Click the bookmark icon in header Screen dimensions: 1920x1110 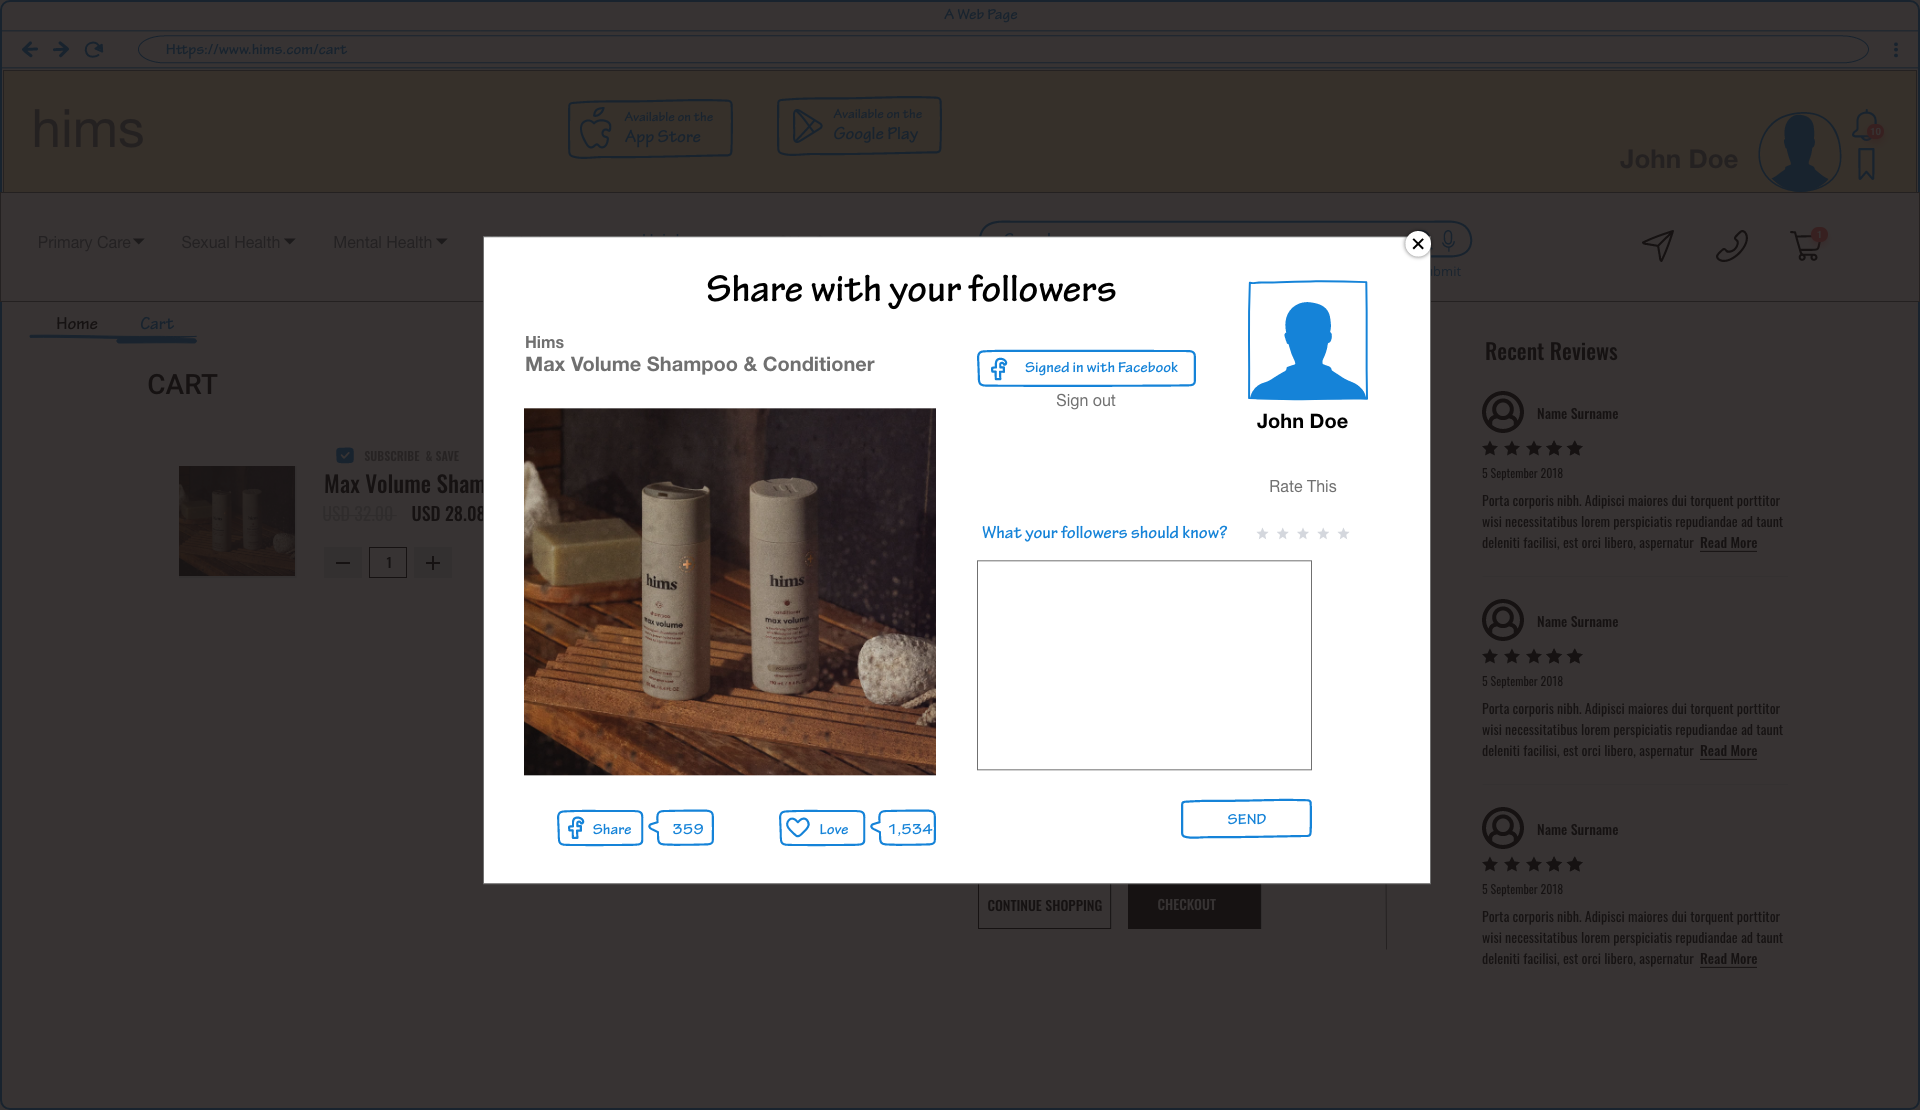coord(1866,165)
